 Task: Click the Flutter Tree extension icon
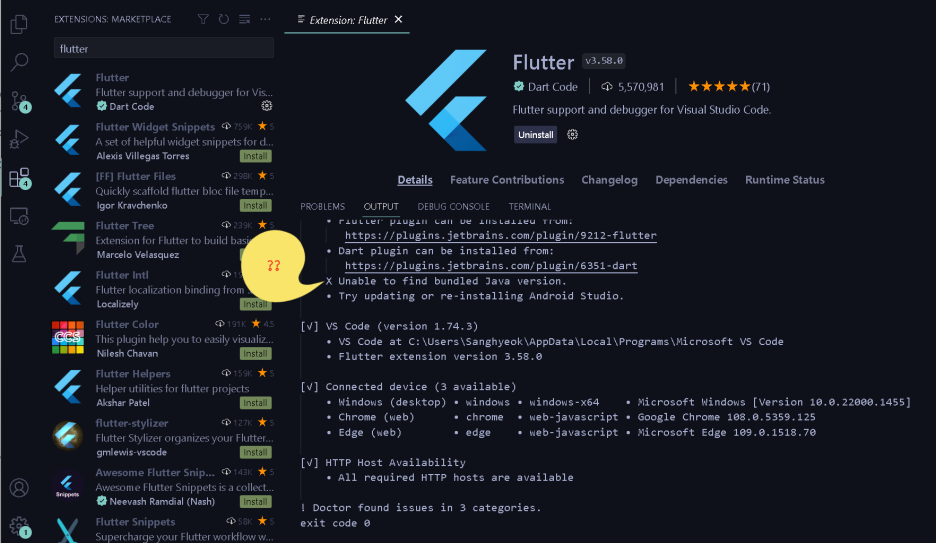coord(68,237)
